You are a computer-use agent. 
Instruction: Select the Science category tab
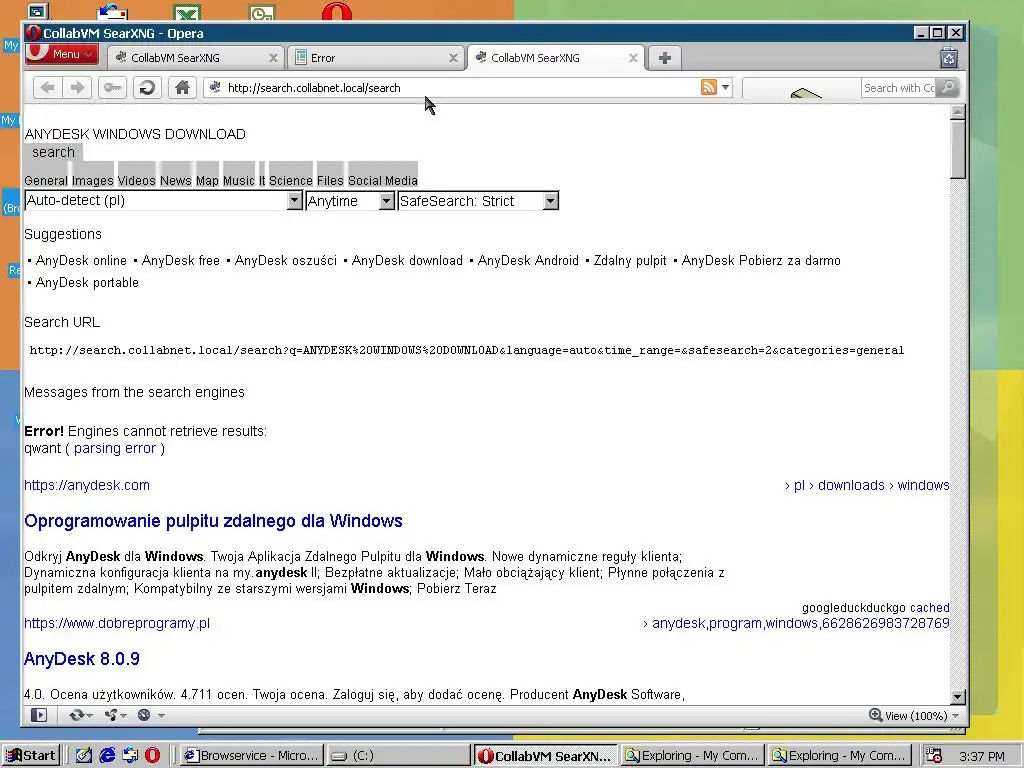[x=291, y=180]
